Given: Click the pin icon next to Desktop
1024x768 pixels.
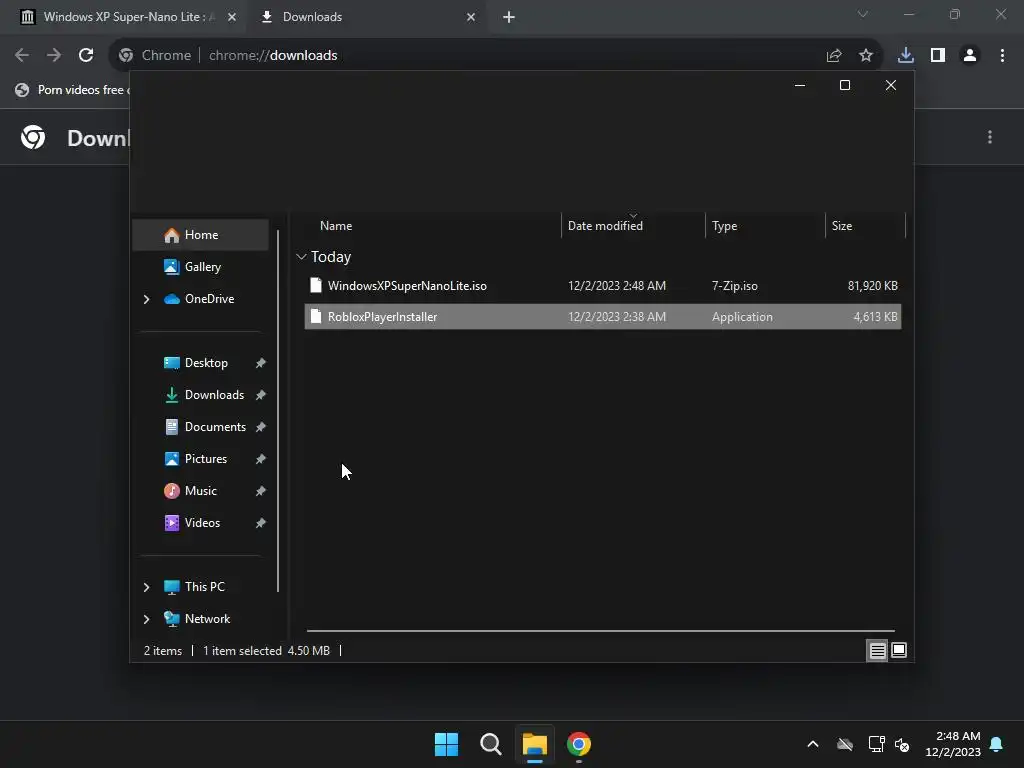Looking at the screenshot, I should tap(261, 363).
